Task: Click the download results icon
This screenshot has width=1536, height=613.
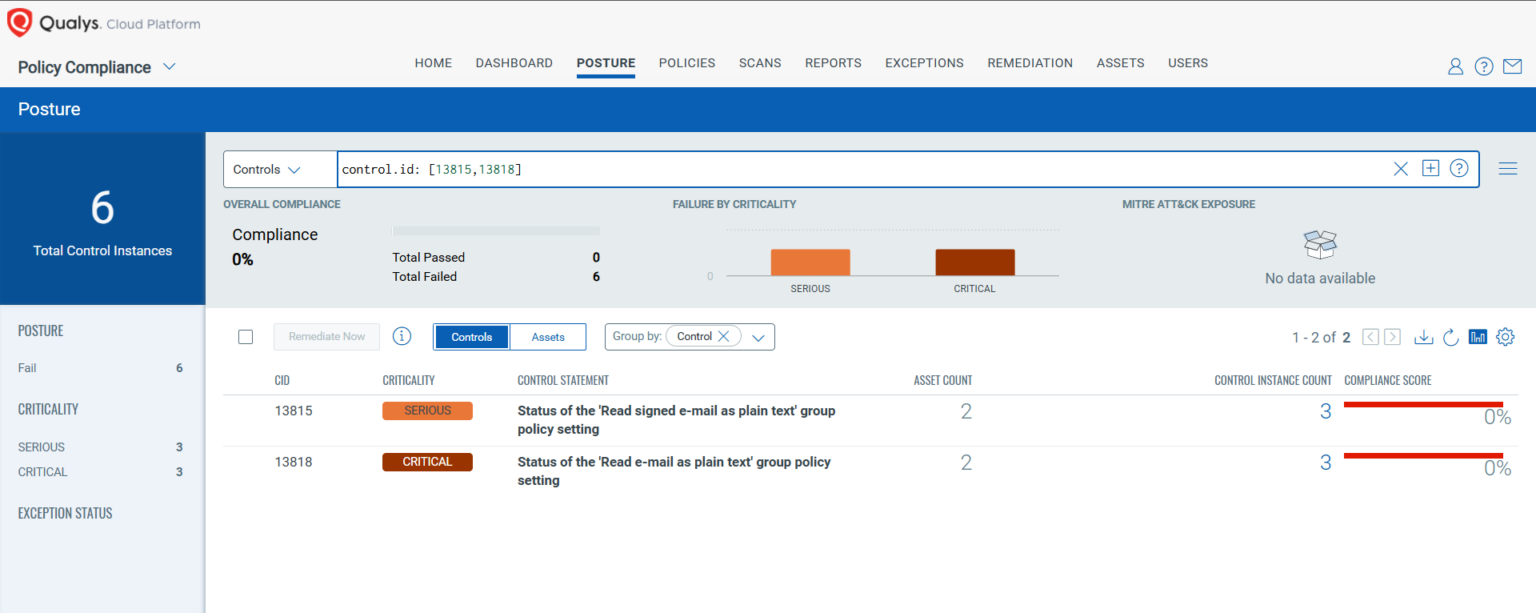Action: [x=1423, y=337]
